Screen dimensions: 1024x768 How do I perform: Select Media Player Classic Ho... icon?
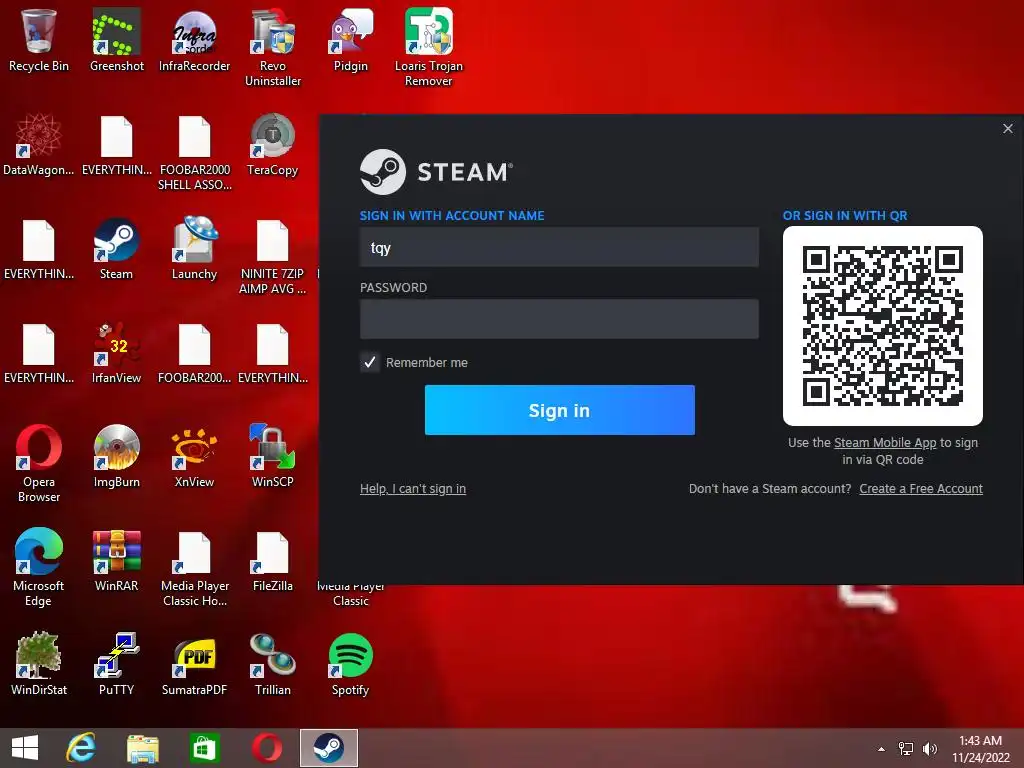tap(195, 568)
